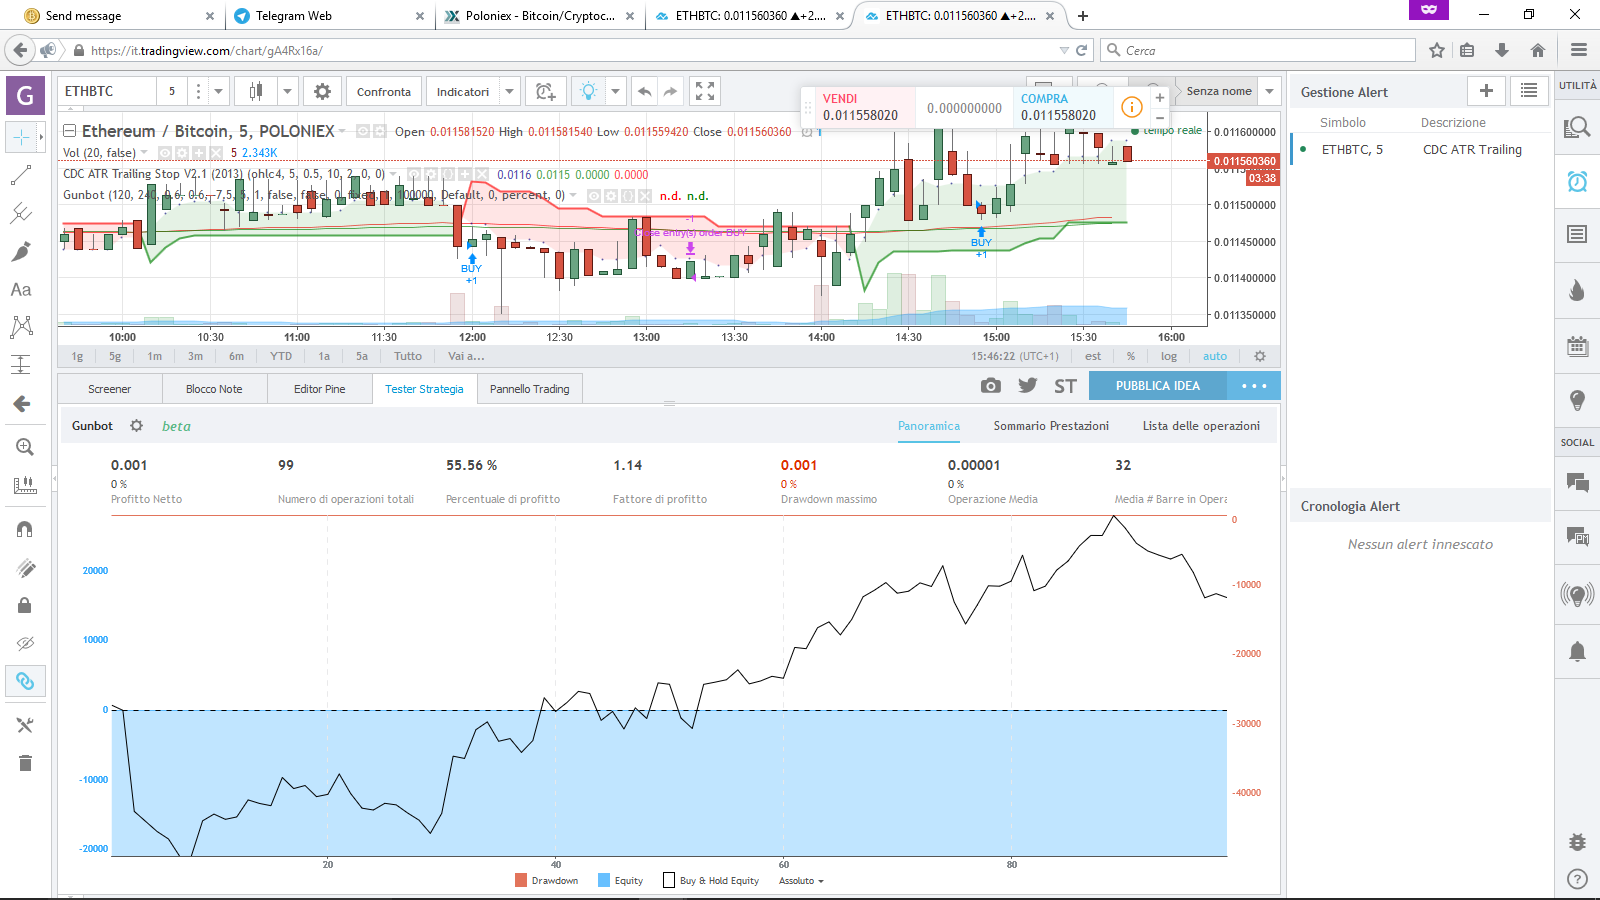Image resolution: width=1600 pixels, height=900 pixels.
Task: Open the ideas lightbulb dropdown arrow
Action: pos(615,91)
